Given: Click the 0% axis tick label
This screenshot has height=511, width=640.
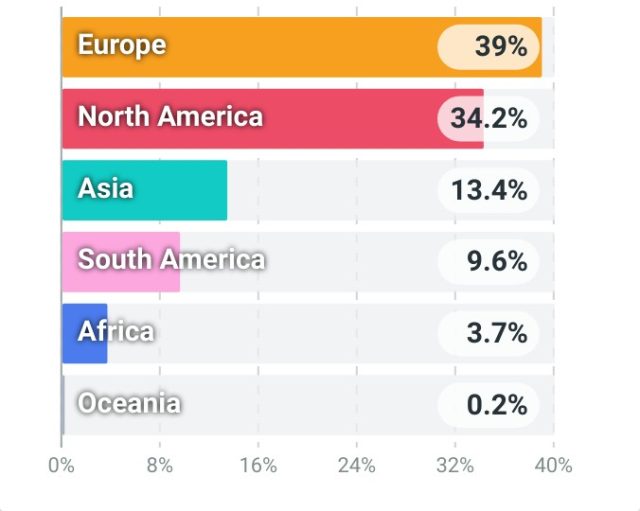Looking at the screenshot, I should click(61, 465).
